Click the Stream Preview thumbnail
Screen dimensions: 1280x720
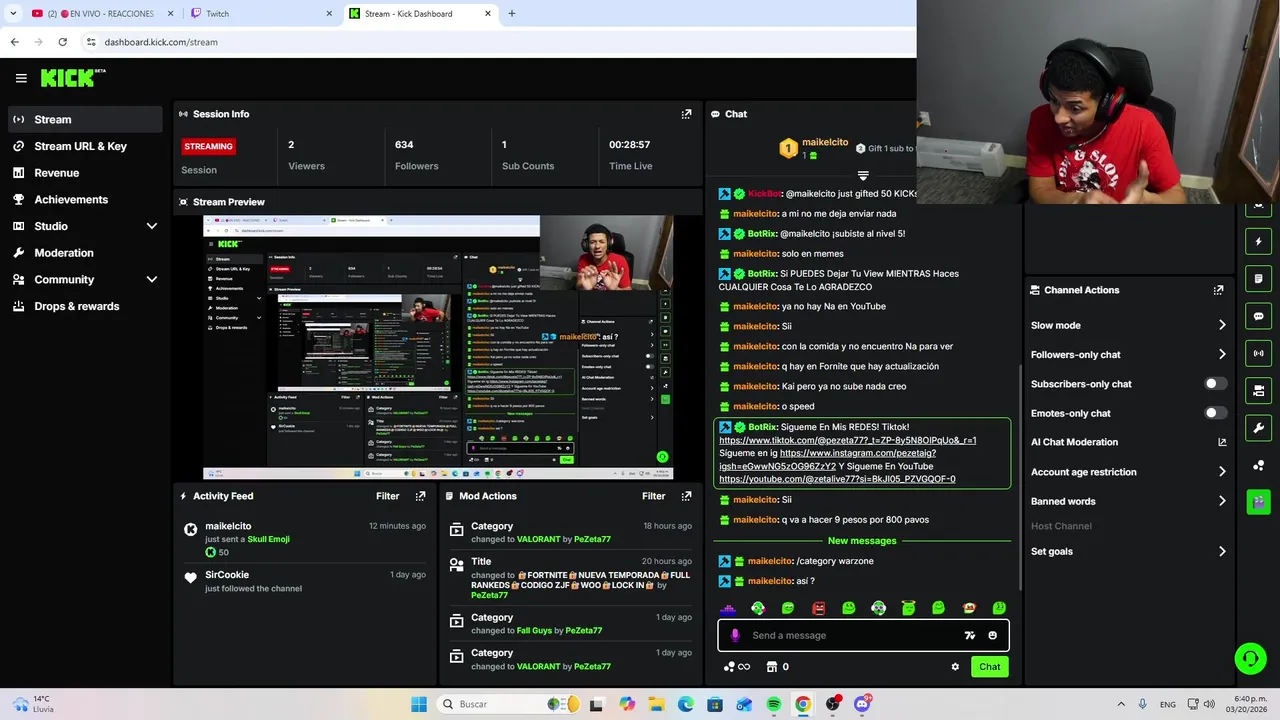tap(438, 347)
